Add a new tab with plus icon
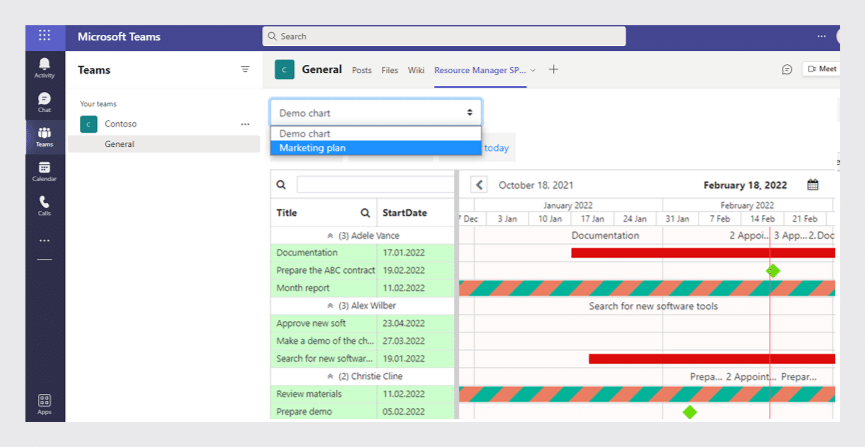Image resolution: width=865 pixels, height=447 pixels. point(553,70)
